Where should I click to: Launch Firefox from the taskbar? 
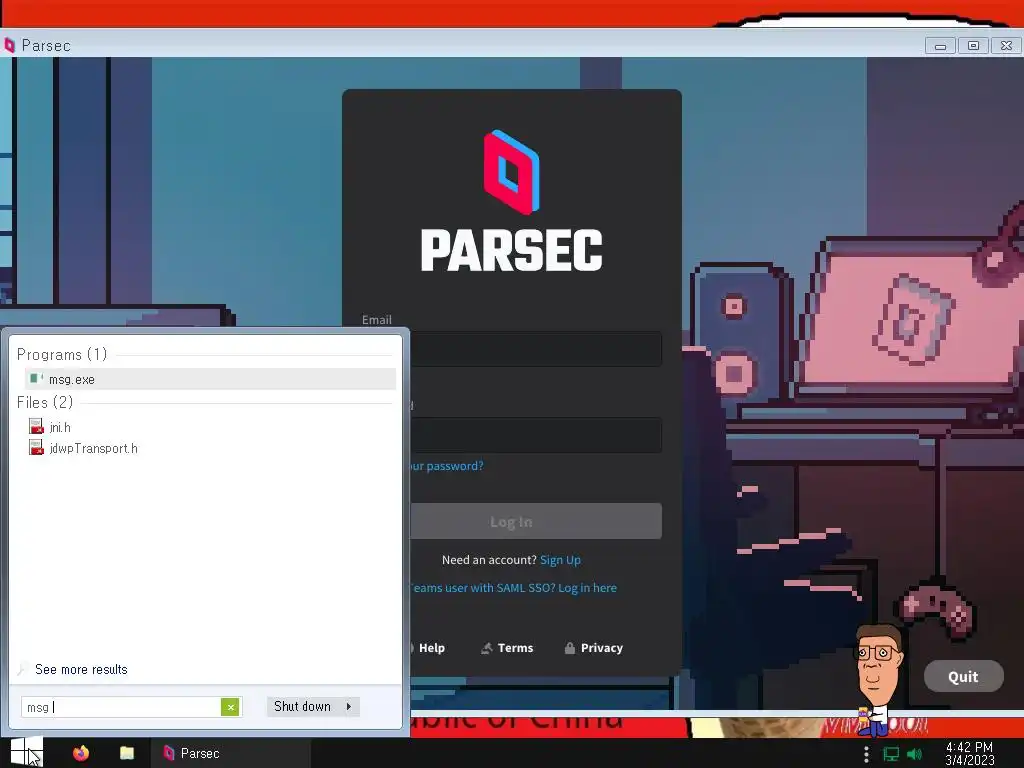81,753
